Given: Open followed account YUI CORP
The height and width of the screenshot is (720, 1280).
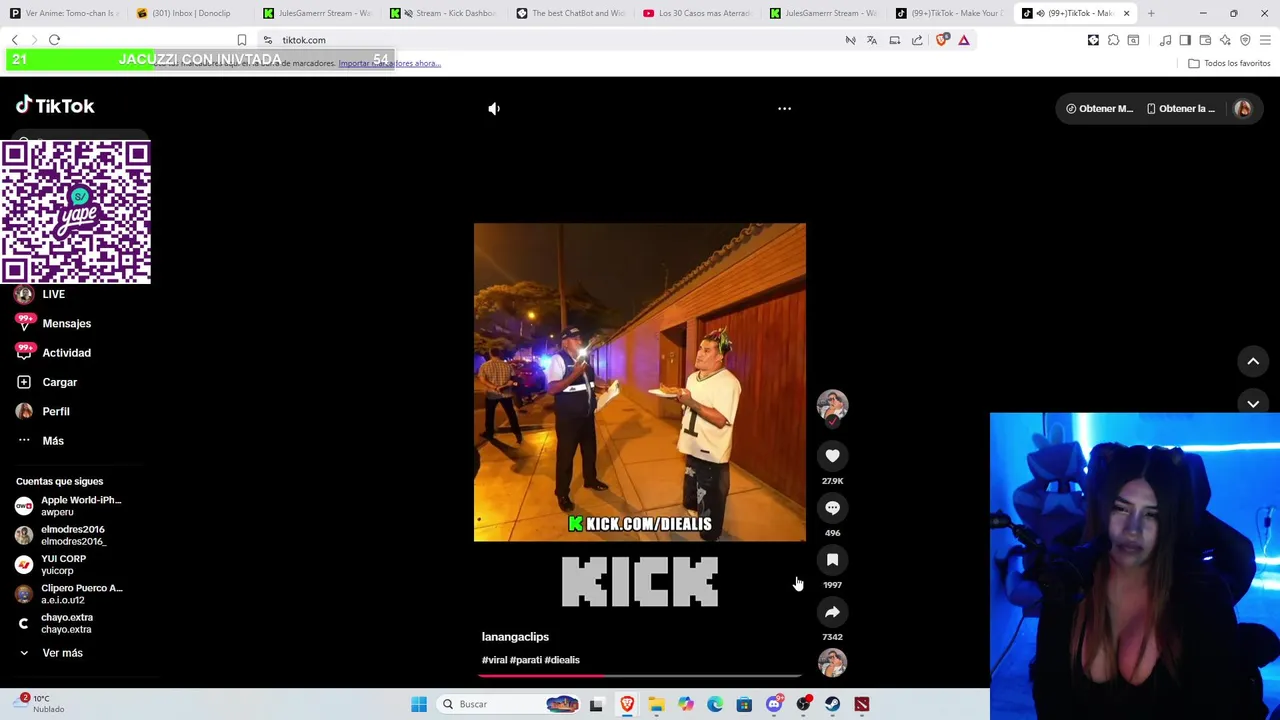Looking at the screenshot, I should pos(52,565).
